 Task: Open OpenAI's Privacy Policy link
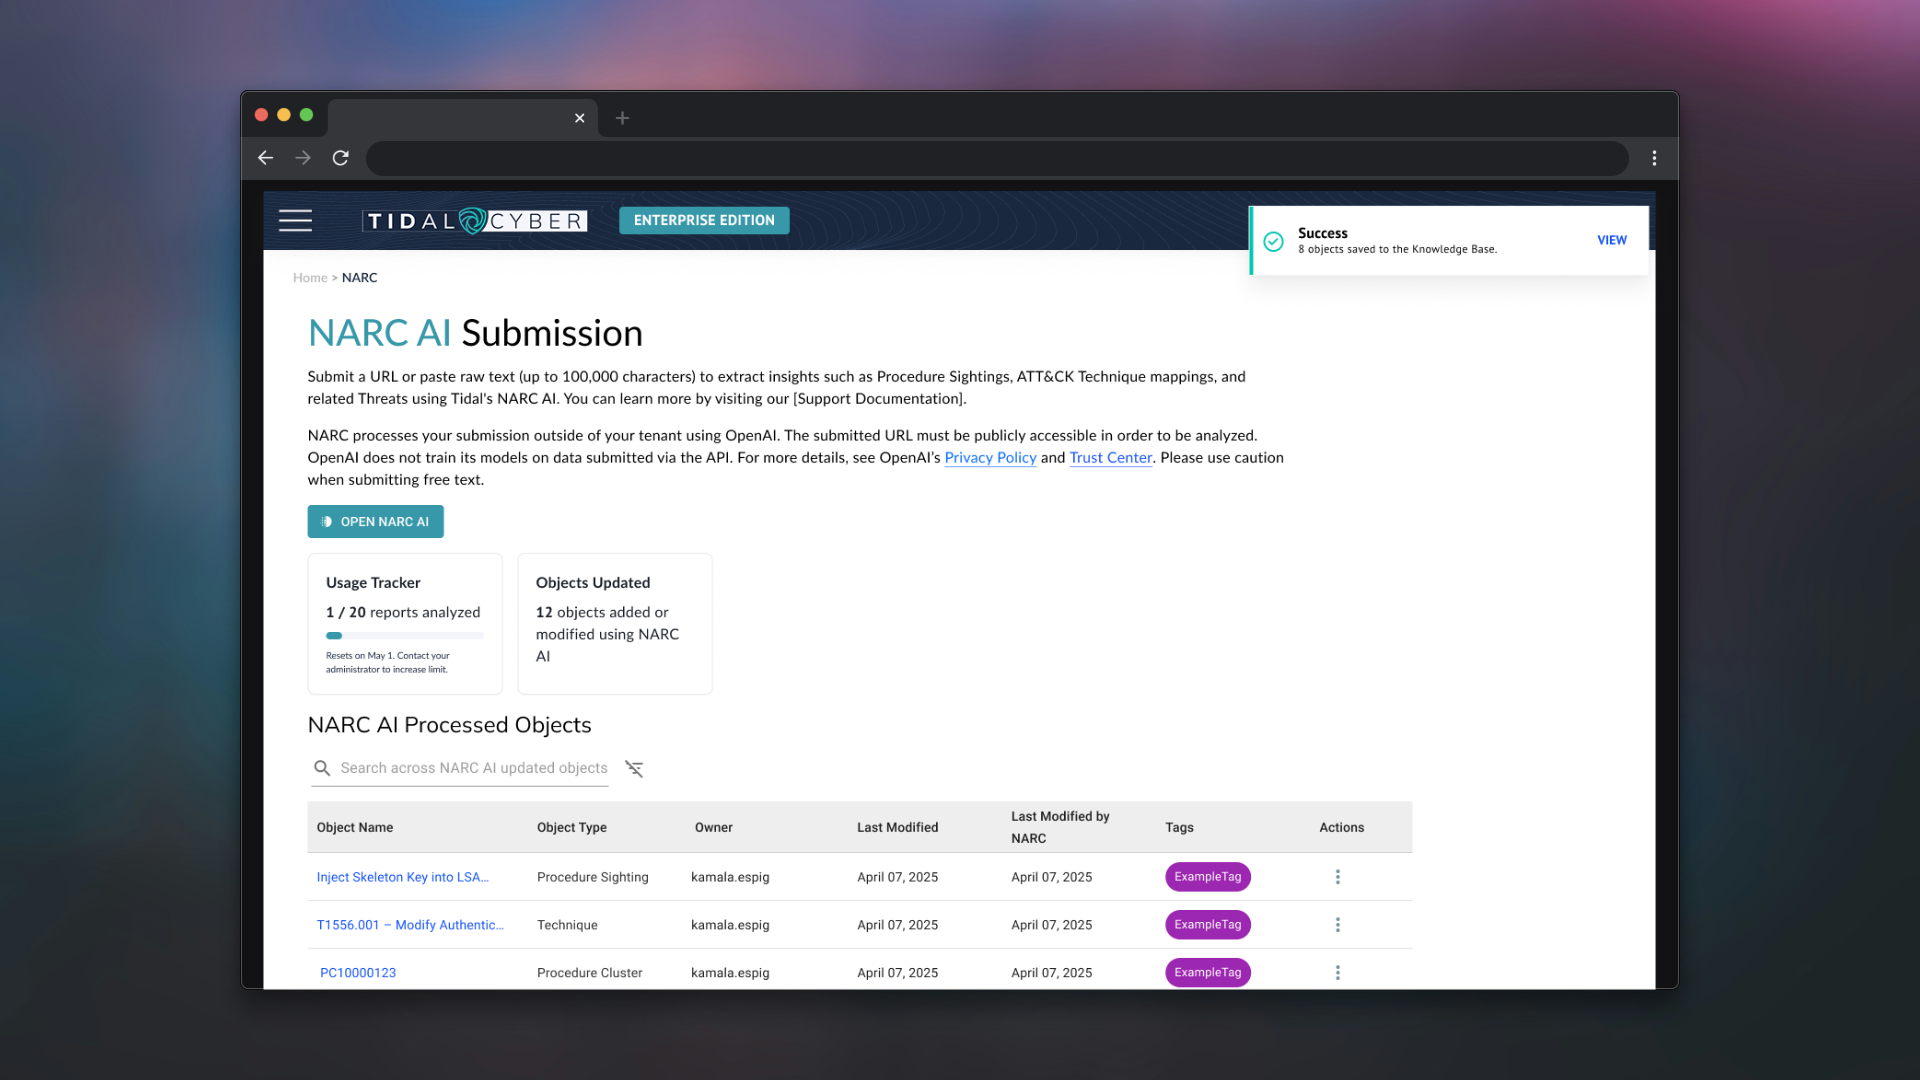[x=990, y=458]
